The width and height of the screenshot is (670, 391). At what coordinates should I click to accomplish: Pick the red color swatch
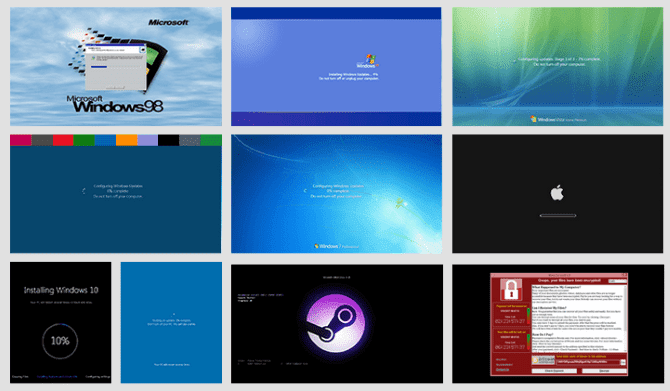point(63,140)
